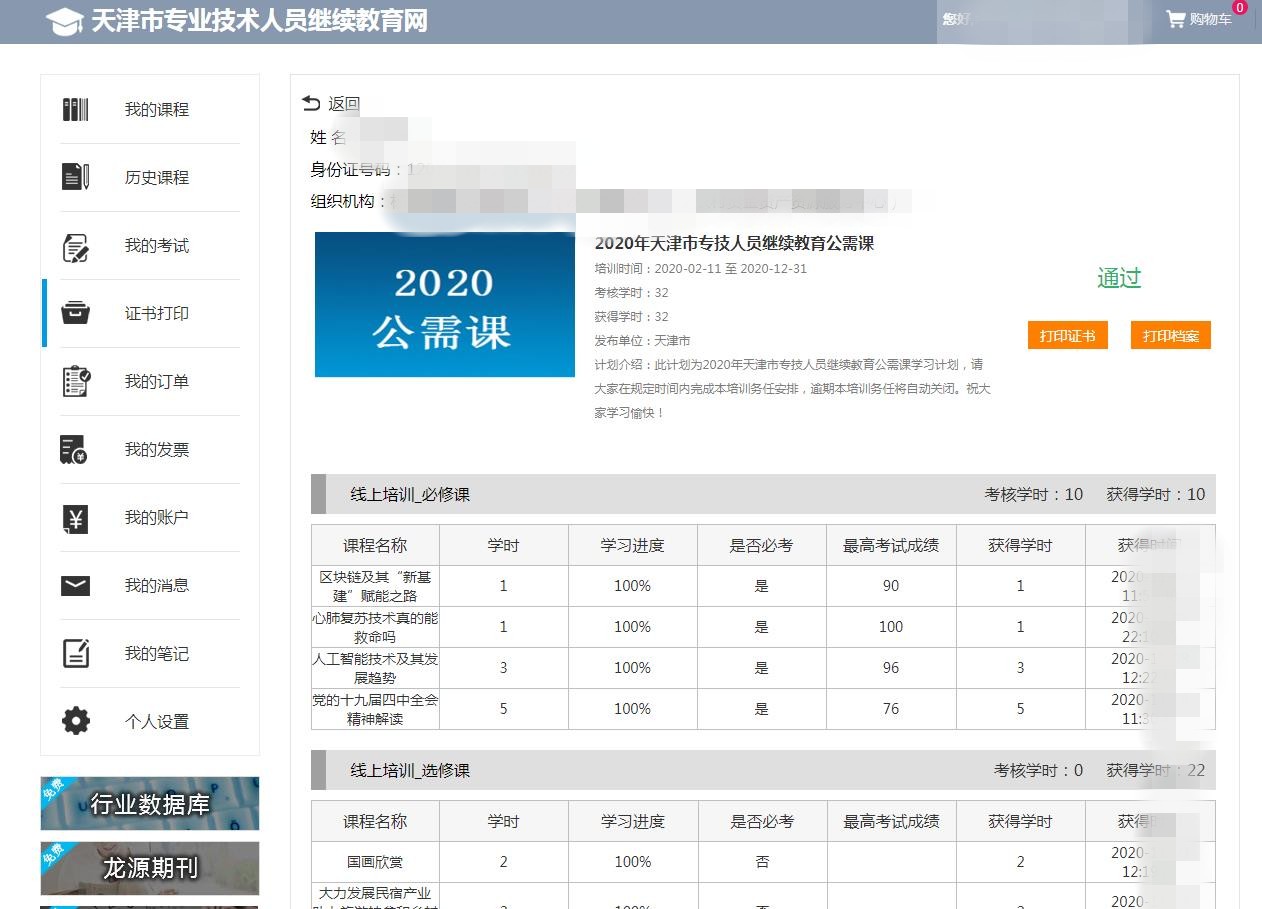Screen dimensions: 1262x909
Task: Click the My Invoices receipt icon
Action: click(74, 450)
